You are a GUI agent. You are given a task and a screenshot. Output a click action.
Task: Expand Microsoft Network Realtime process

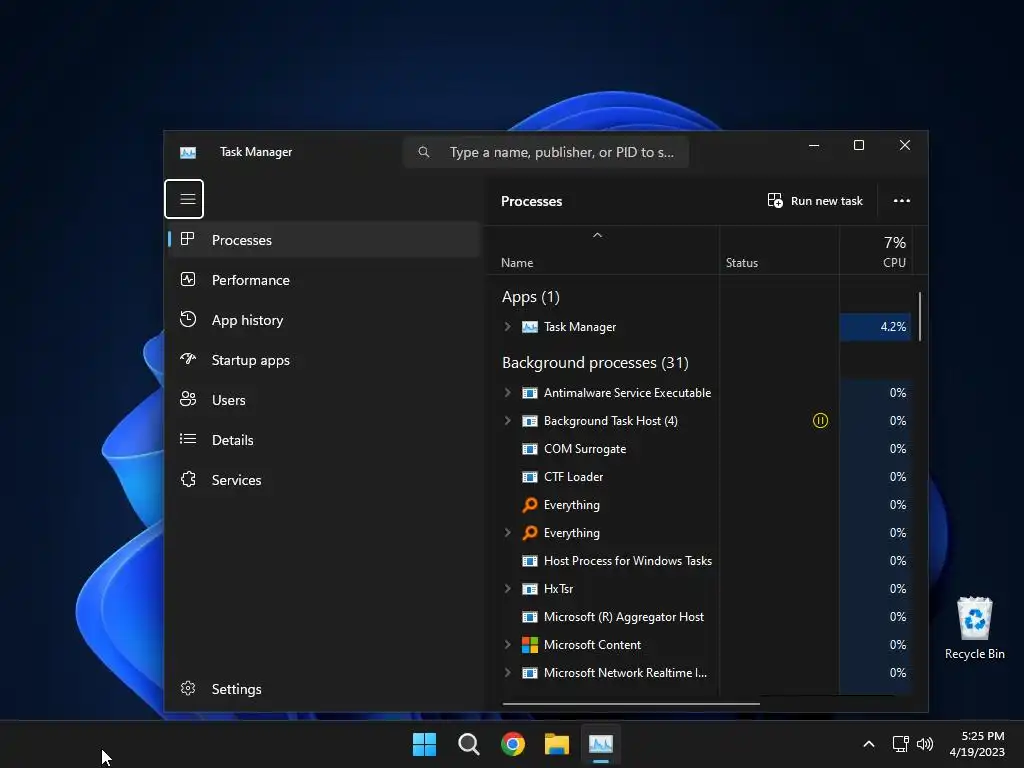pyautogui.click(x=507, y=673)
